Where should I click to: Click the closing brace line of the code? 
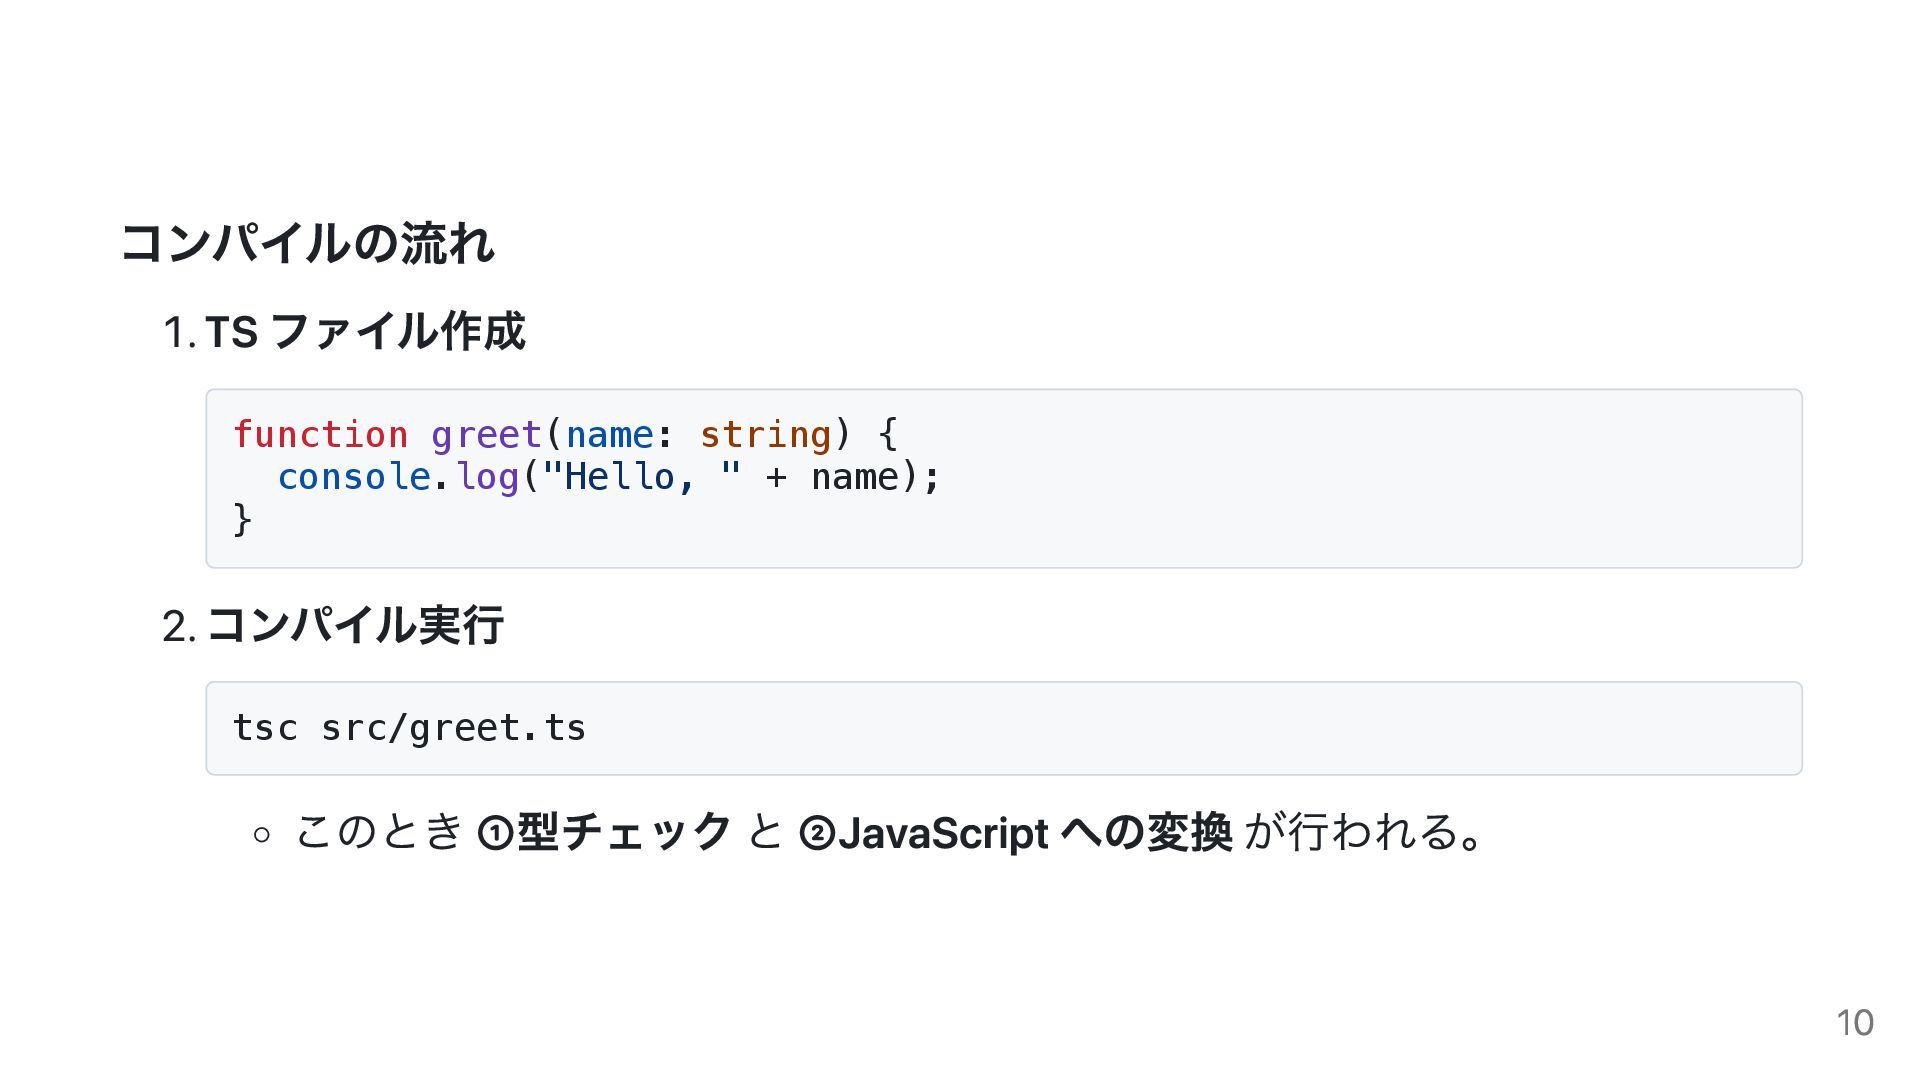[242, 519]
